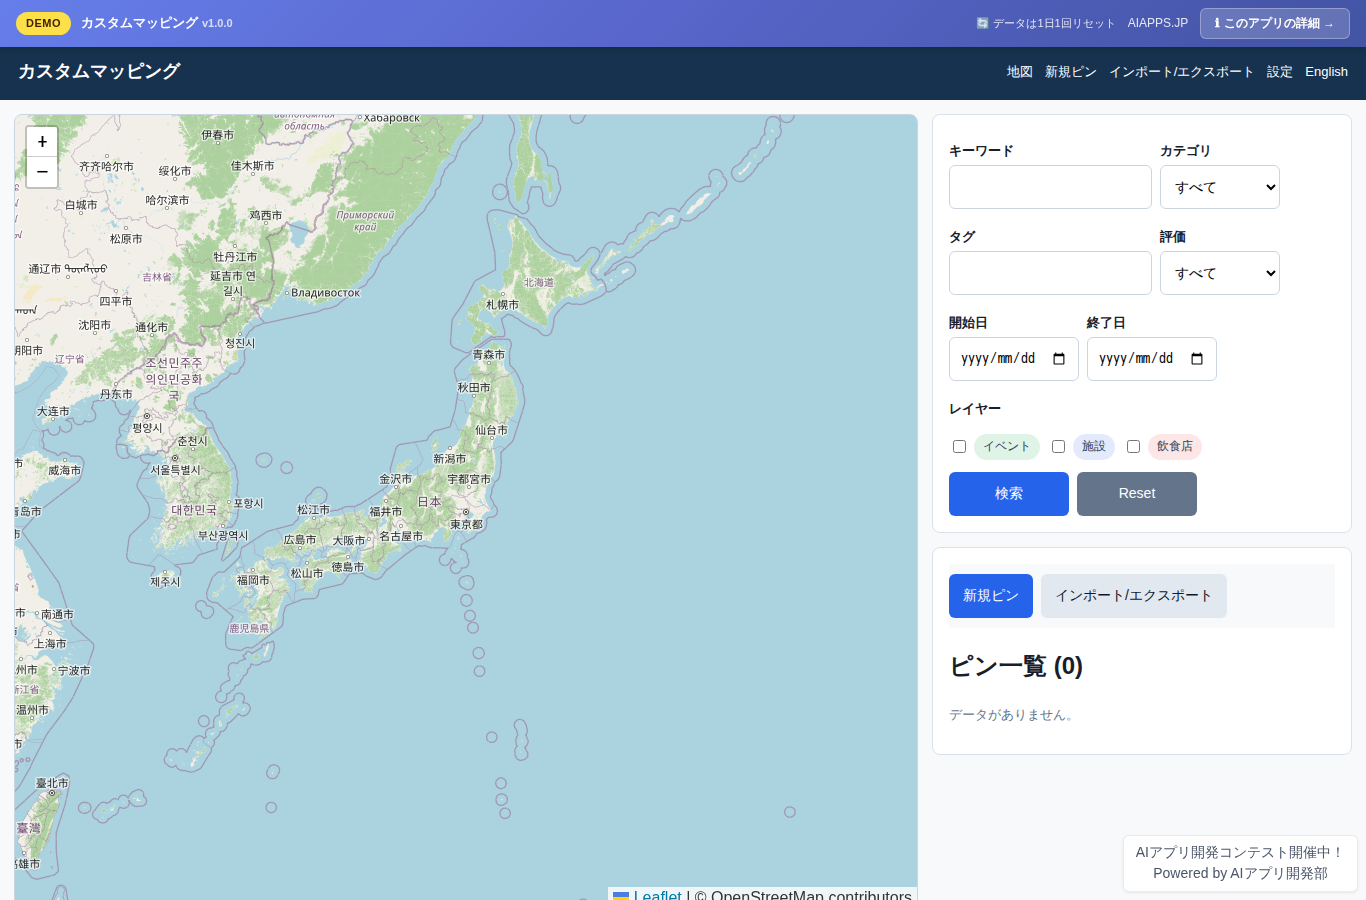Click 大阪市 label on the map

(x=349, y=541)
